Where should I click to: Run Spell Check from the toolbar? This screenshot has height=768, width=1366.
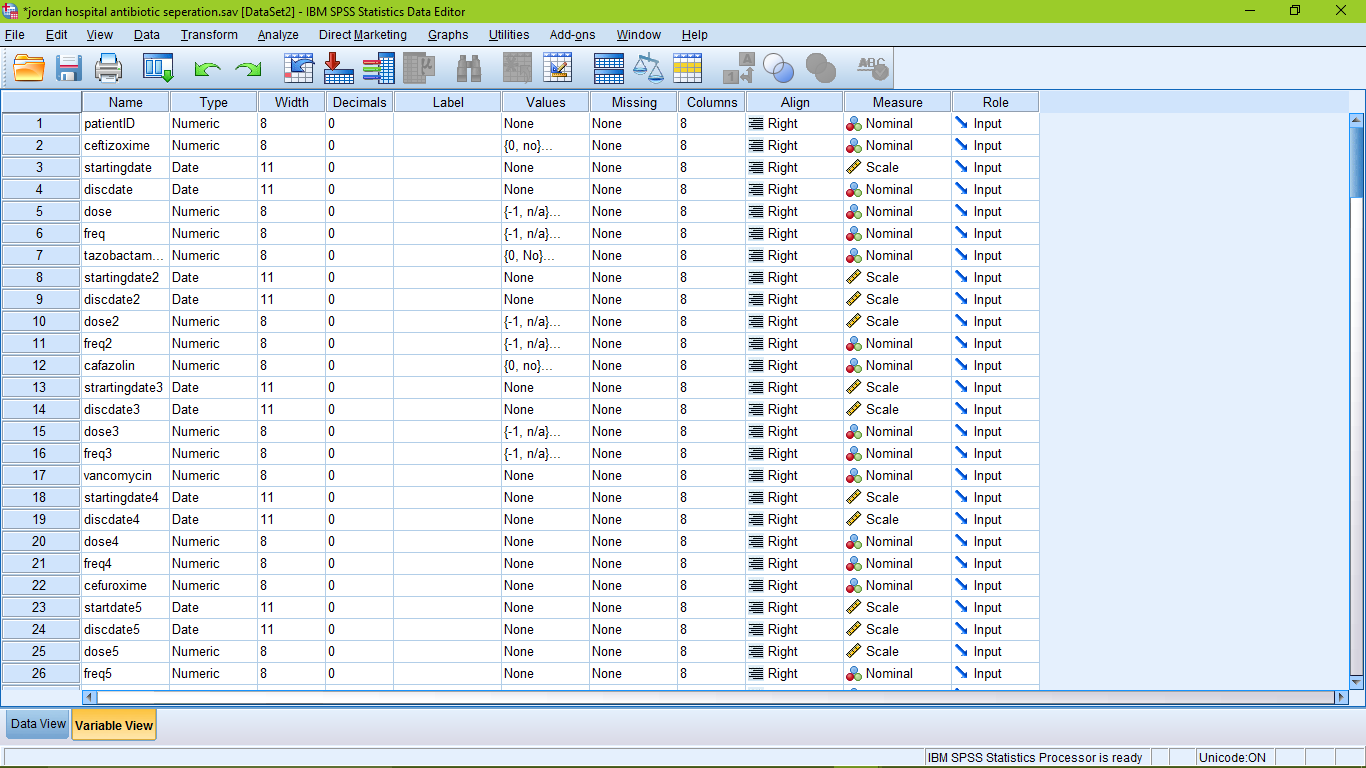pyautogui.click(x=869, y=68)
